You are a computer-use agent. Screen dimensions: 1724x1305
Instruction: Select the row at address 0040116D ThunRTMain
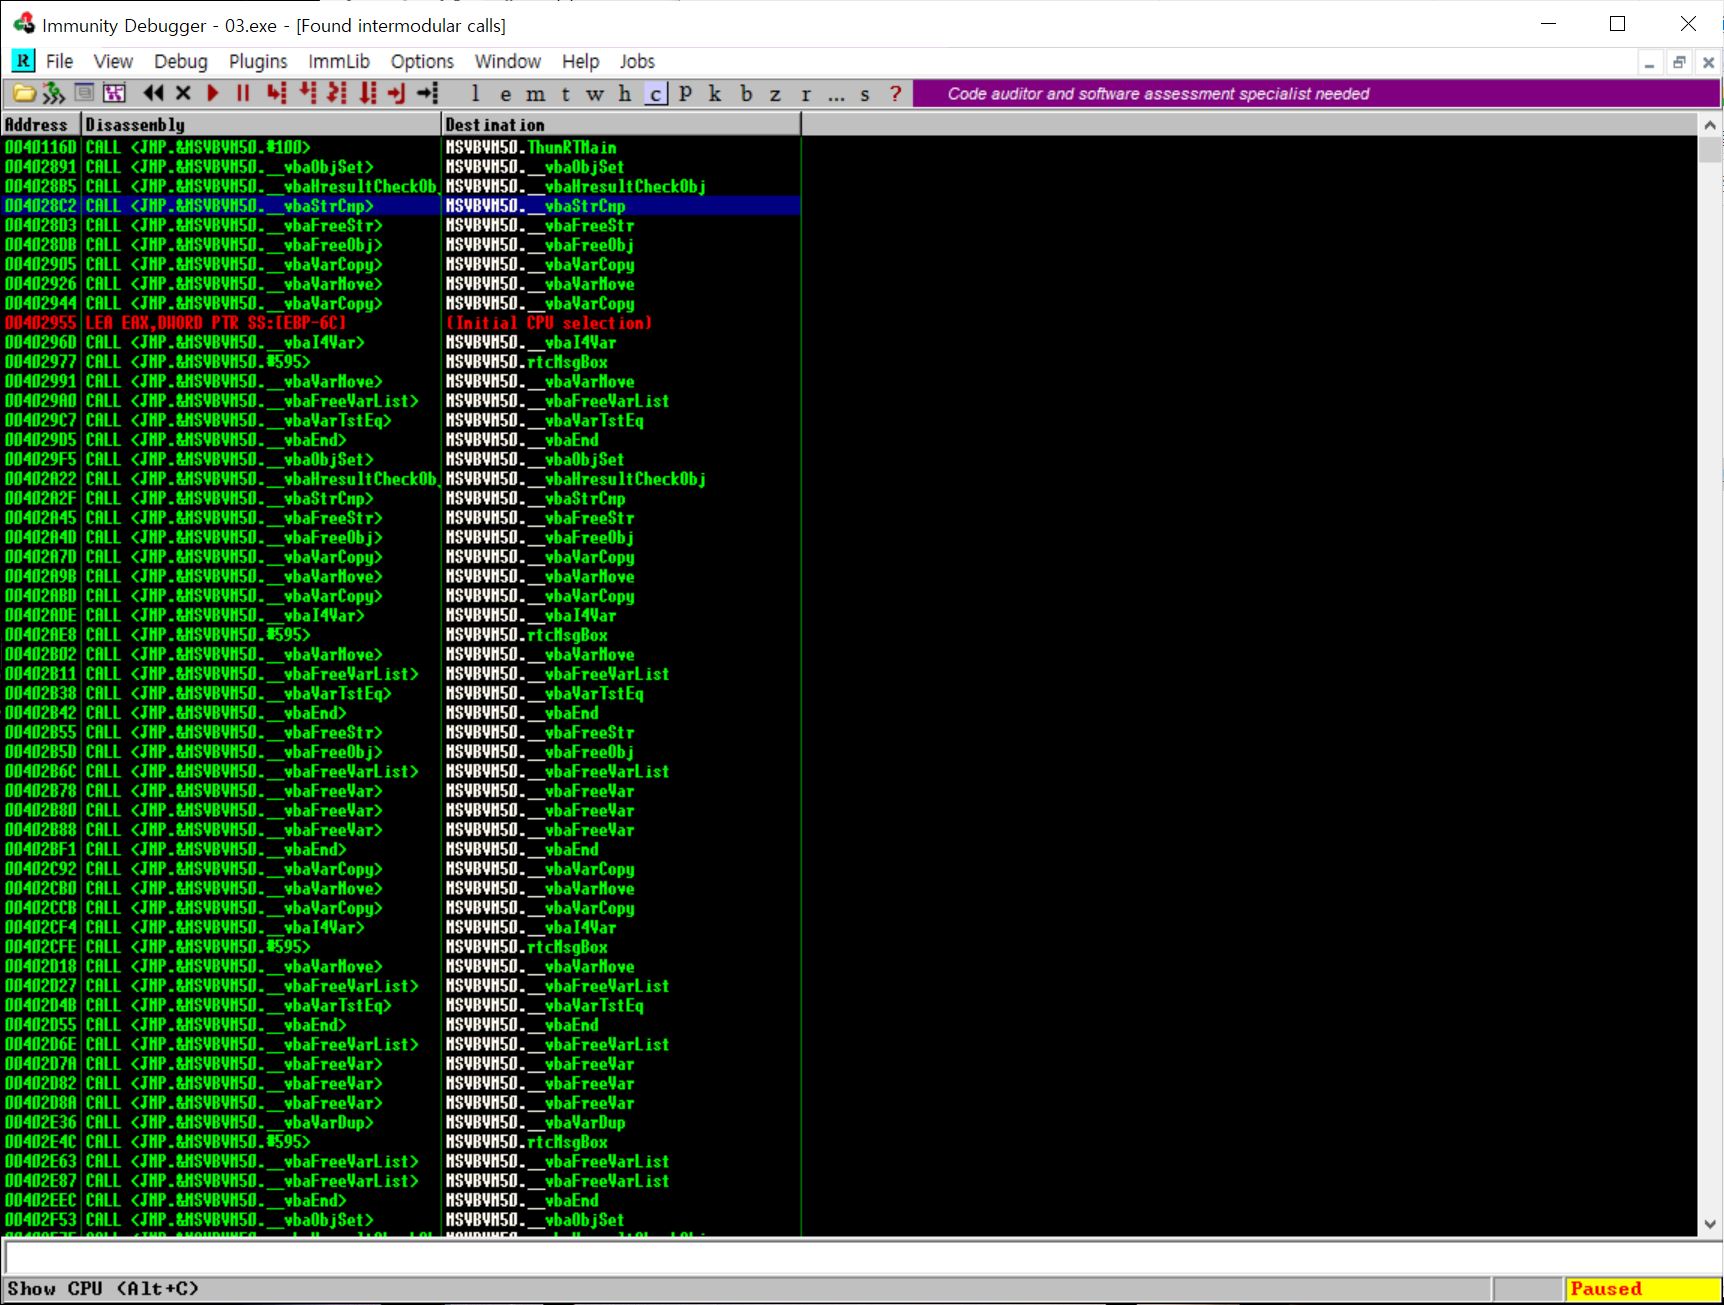click(x=400, y=147)
